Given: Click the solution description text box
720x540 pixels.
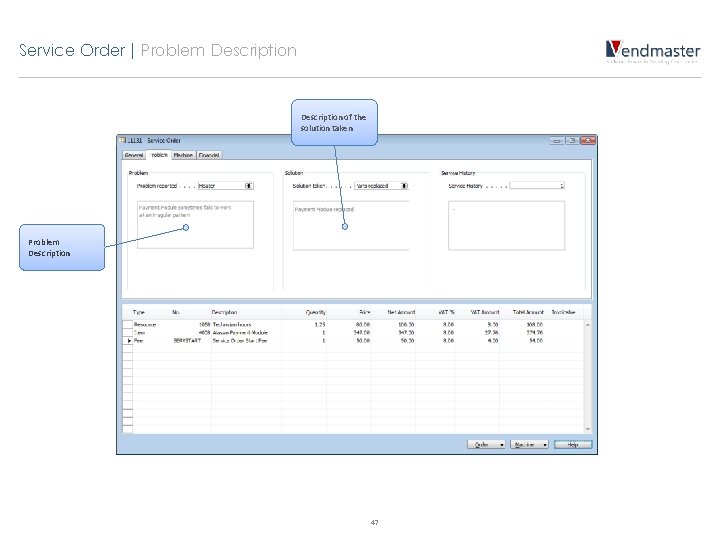Looking at the screenshot, I should coord(351,226).
